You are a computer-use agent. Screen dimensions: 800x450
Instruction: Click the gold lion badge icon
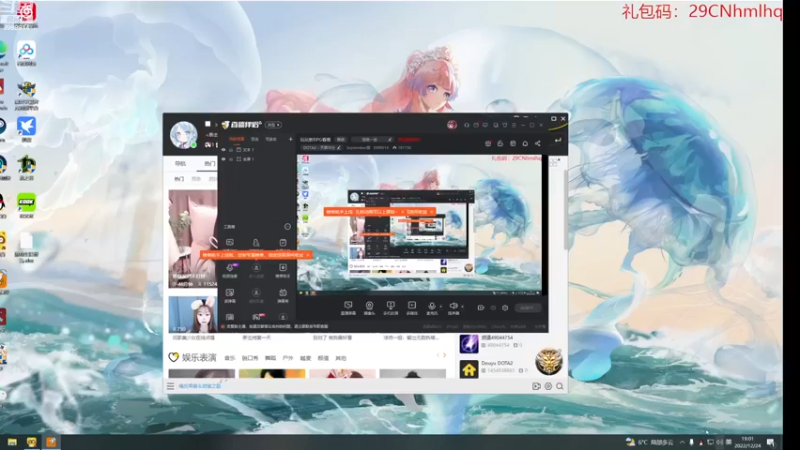coord(548,361)
